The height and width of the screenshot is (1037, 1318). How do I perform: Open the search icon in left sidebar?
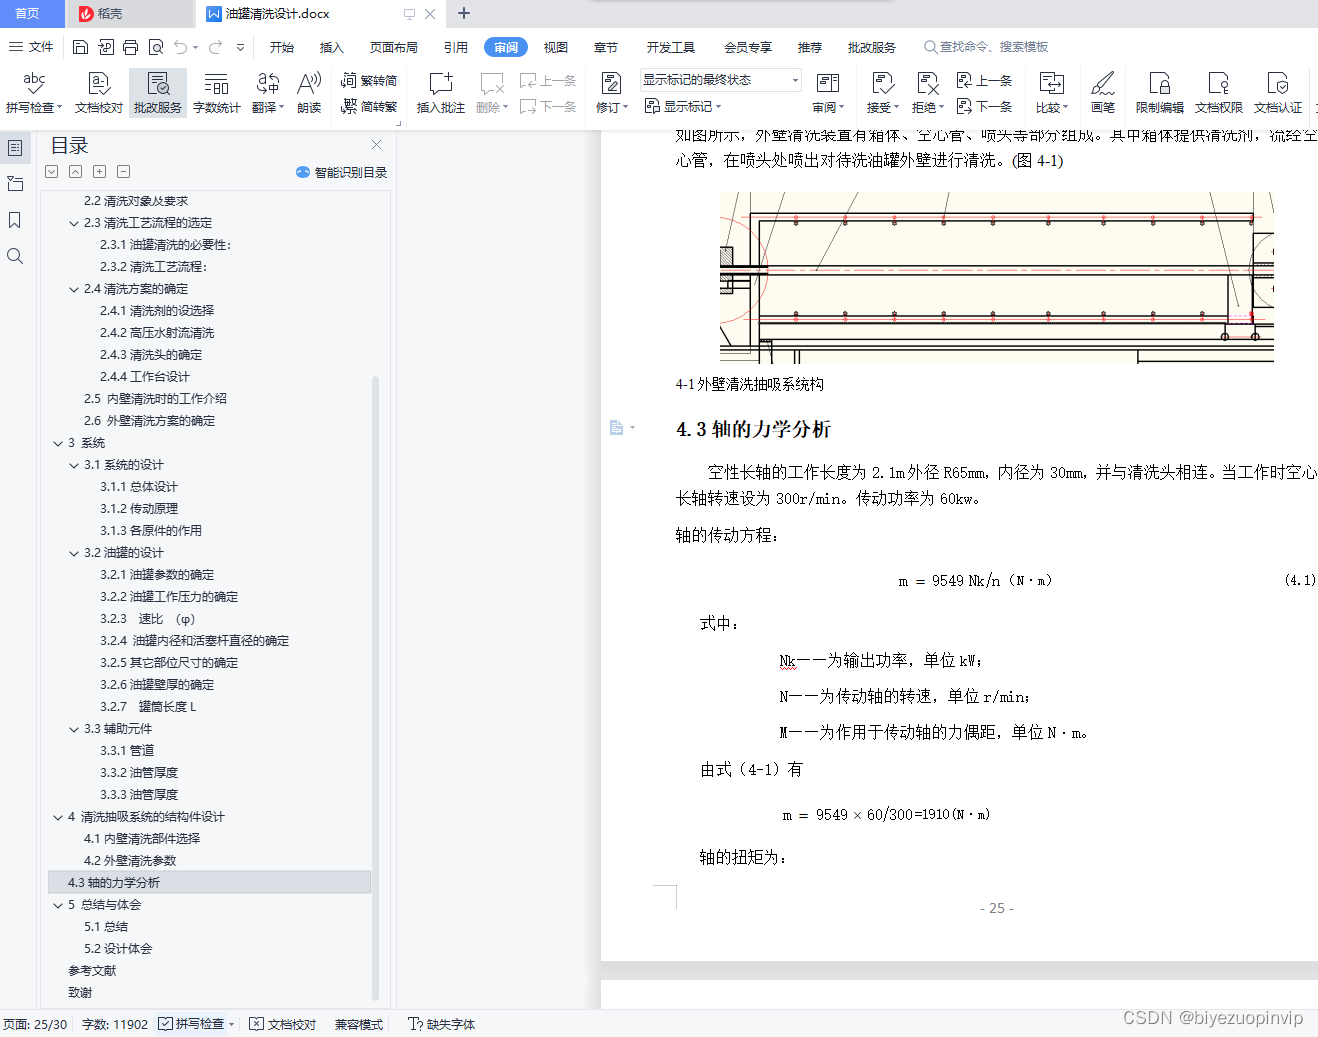pyautogui.click(x=15, y=256)
